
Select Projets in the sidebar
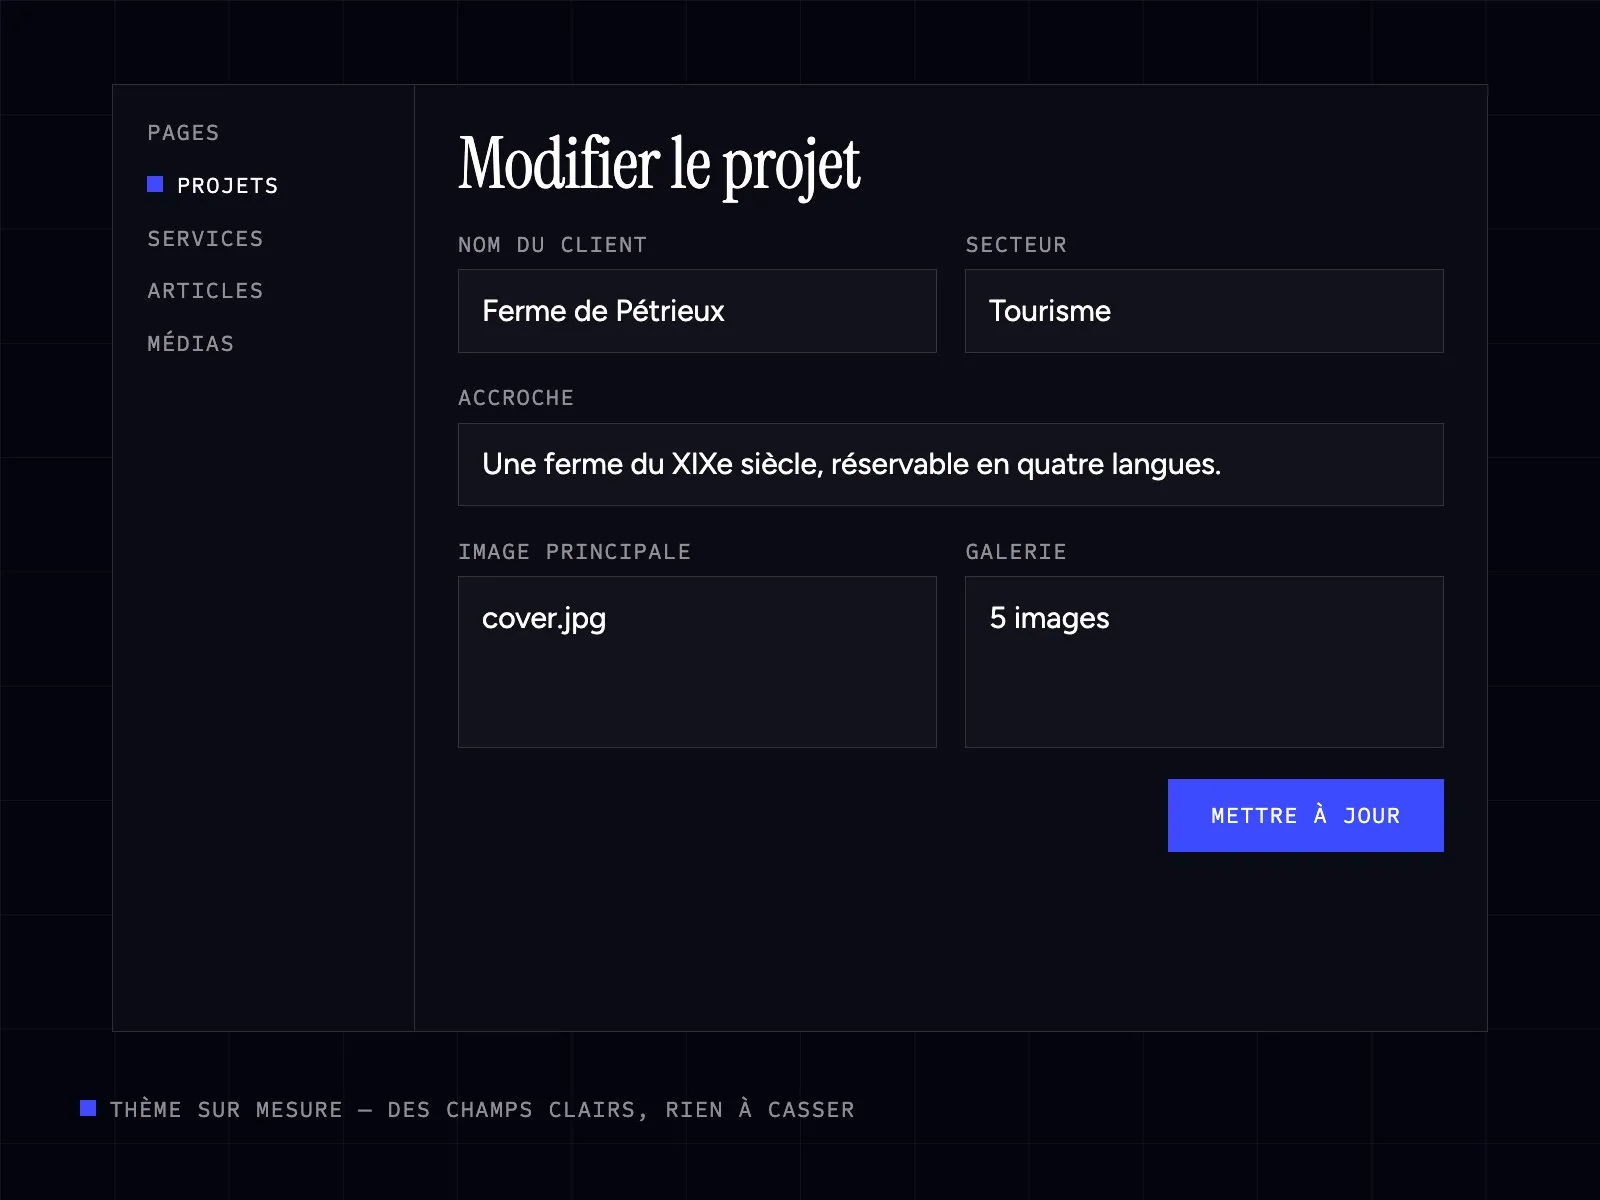click(x=227, y=186)
